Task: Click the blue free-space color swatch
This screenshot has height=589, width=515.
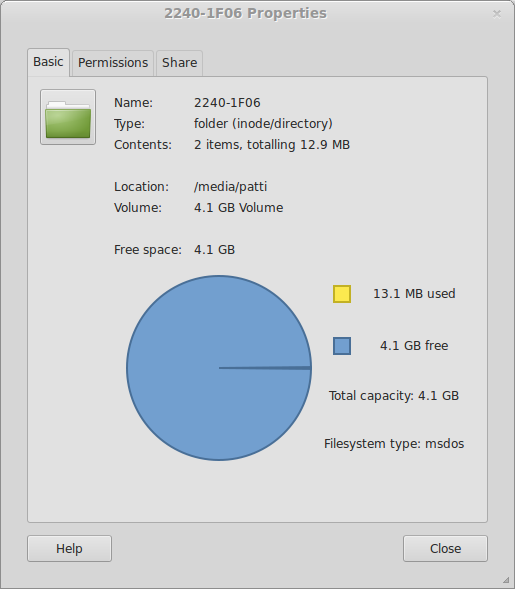Action: coord(342,346)
